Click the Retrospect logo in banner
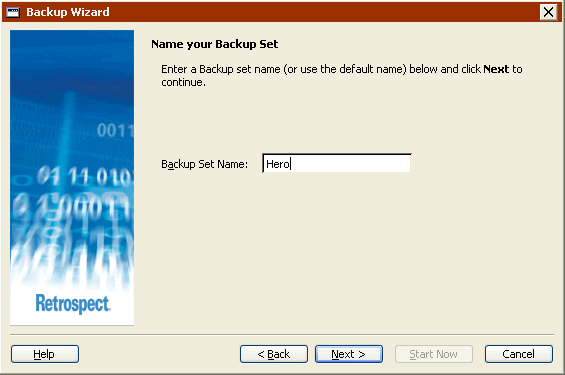This screenshot has width=565, height=375. 73,304
